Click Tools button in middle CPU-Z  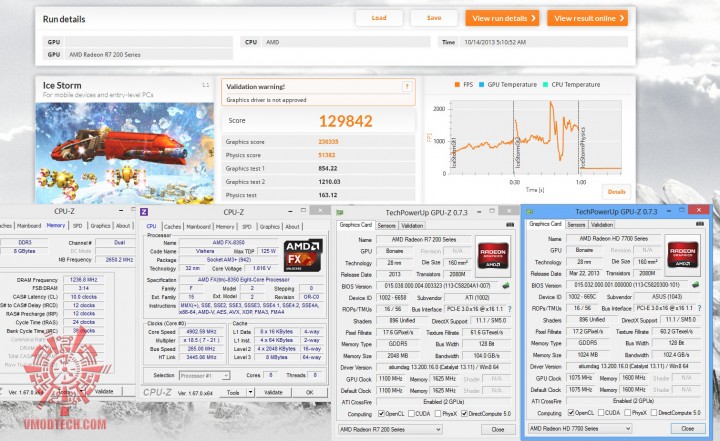(x=233, y=392)
